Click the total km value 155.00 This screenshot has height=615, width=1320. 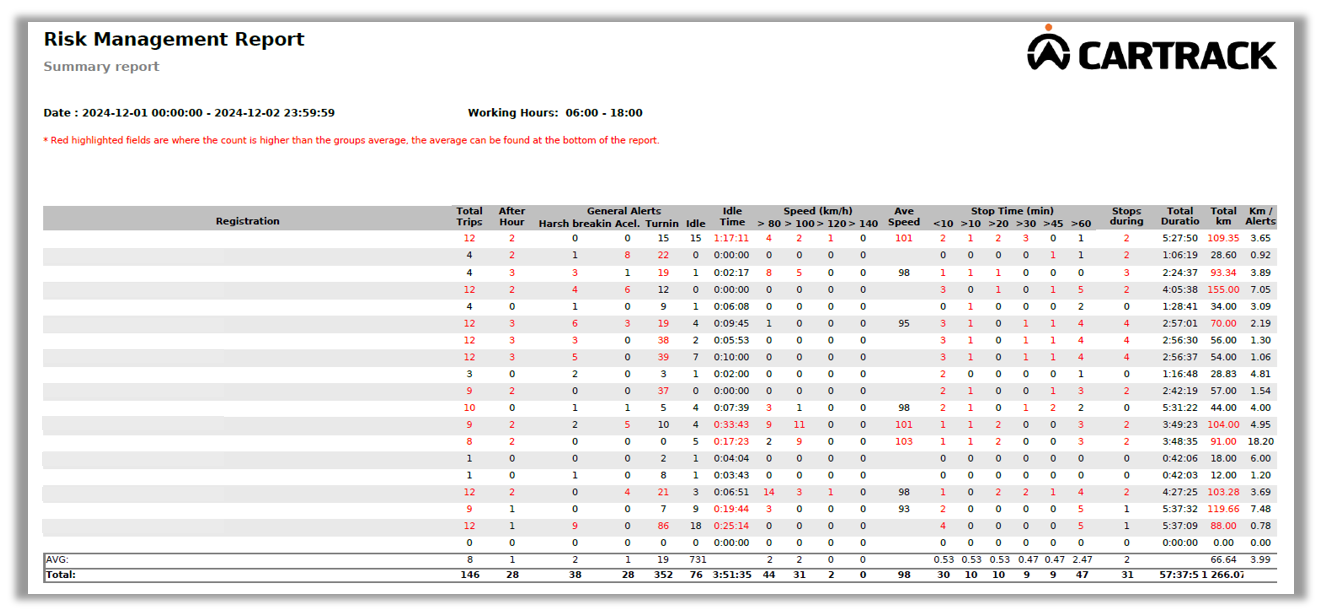click(1223, 290)
